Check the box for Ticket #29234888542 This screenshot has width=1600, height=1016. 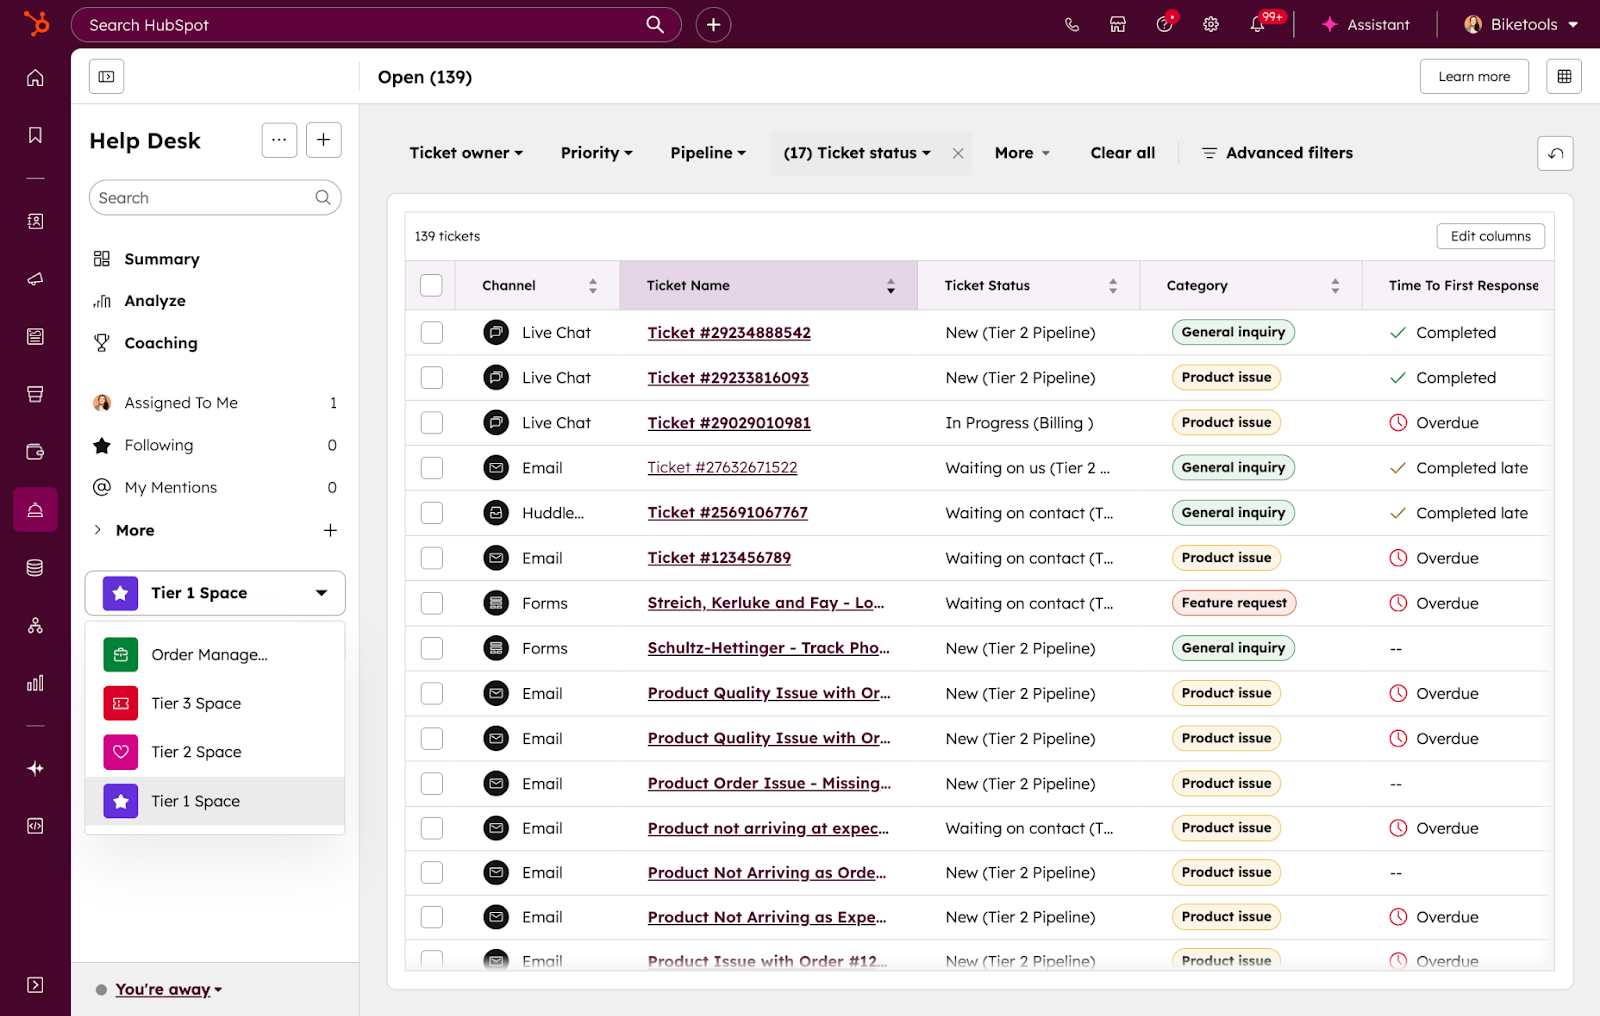click(x=431, y=333)
